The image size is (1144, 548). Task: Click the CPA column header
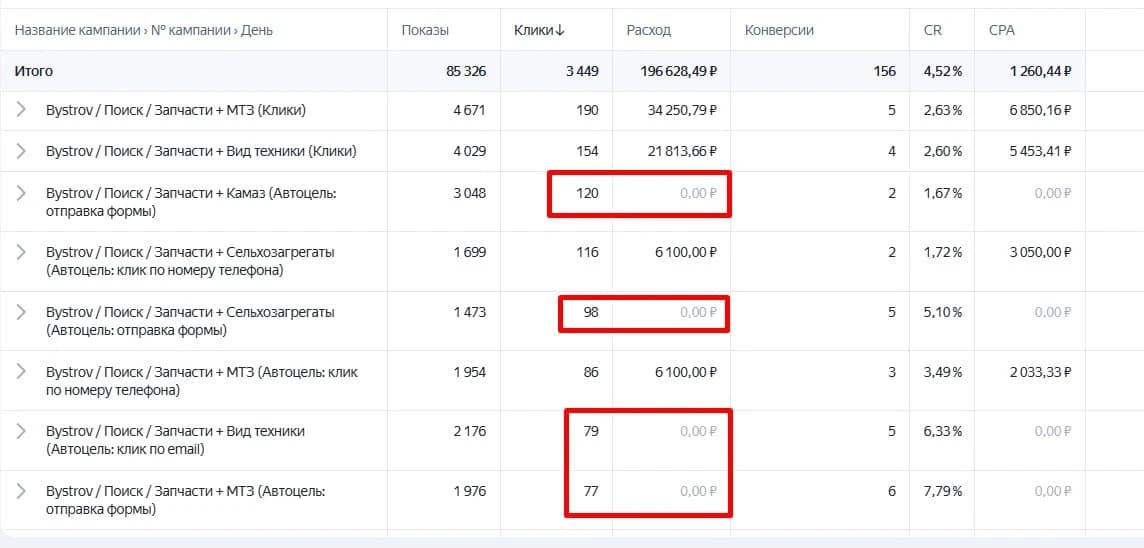pyautogui.click(x=1002, y=31)
